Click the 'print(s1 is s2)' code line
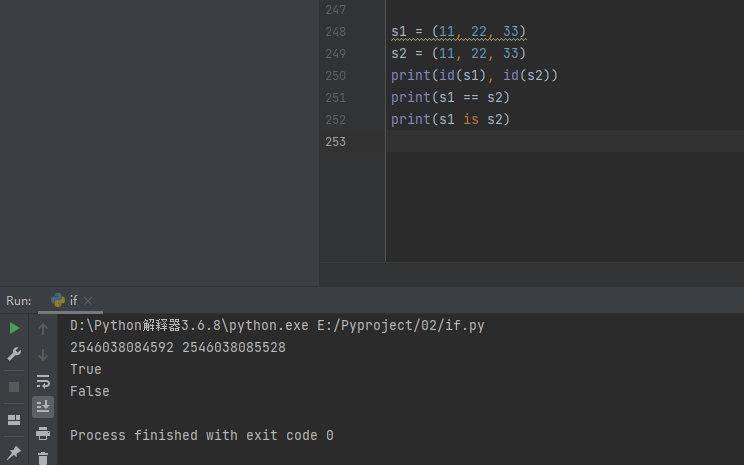The height and width of the screenshot is (465, 744). (x=450, y=120)
